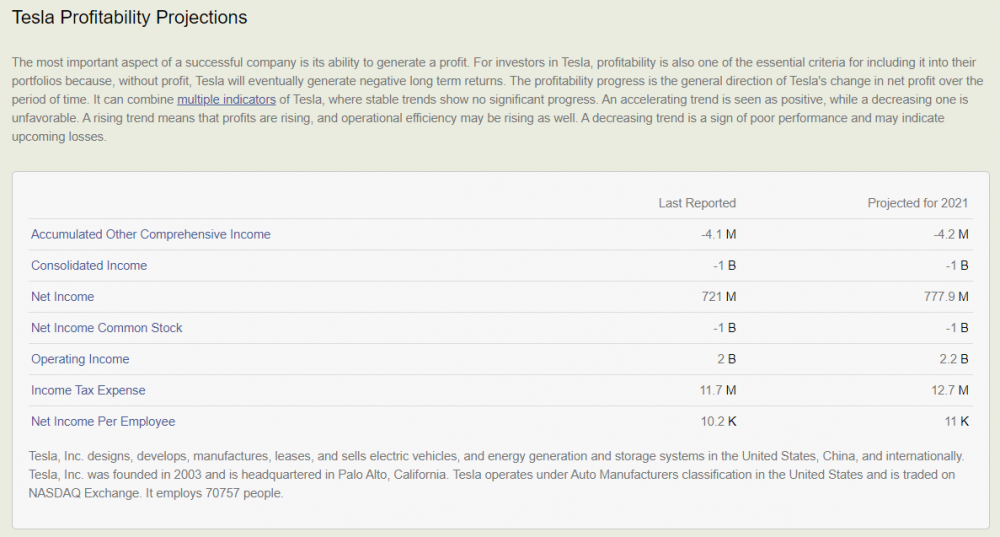Select the Net Income link
The width and height of the screenshot is (1000, 537).
click(x=62, y=296)
